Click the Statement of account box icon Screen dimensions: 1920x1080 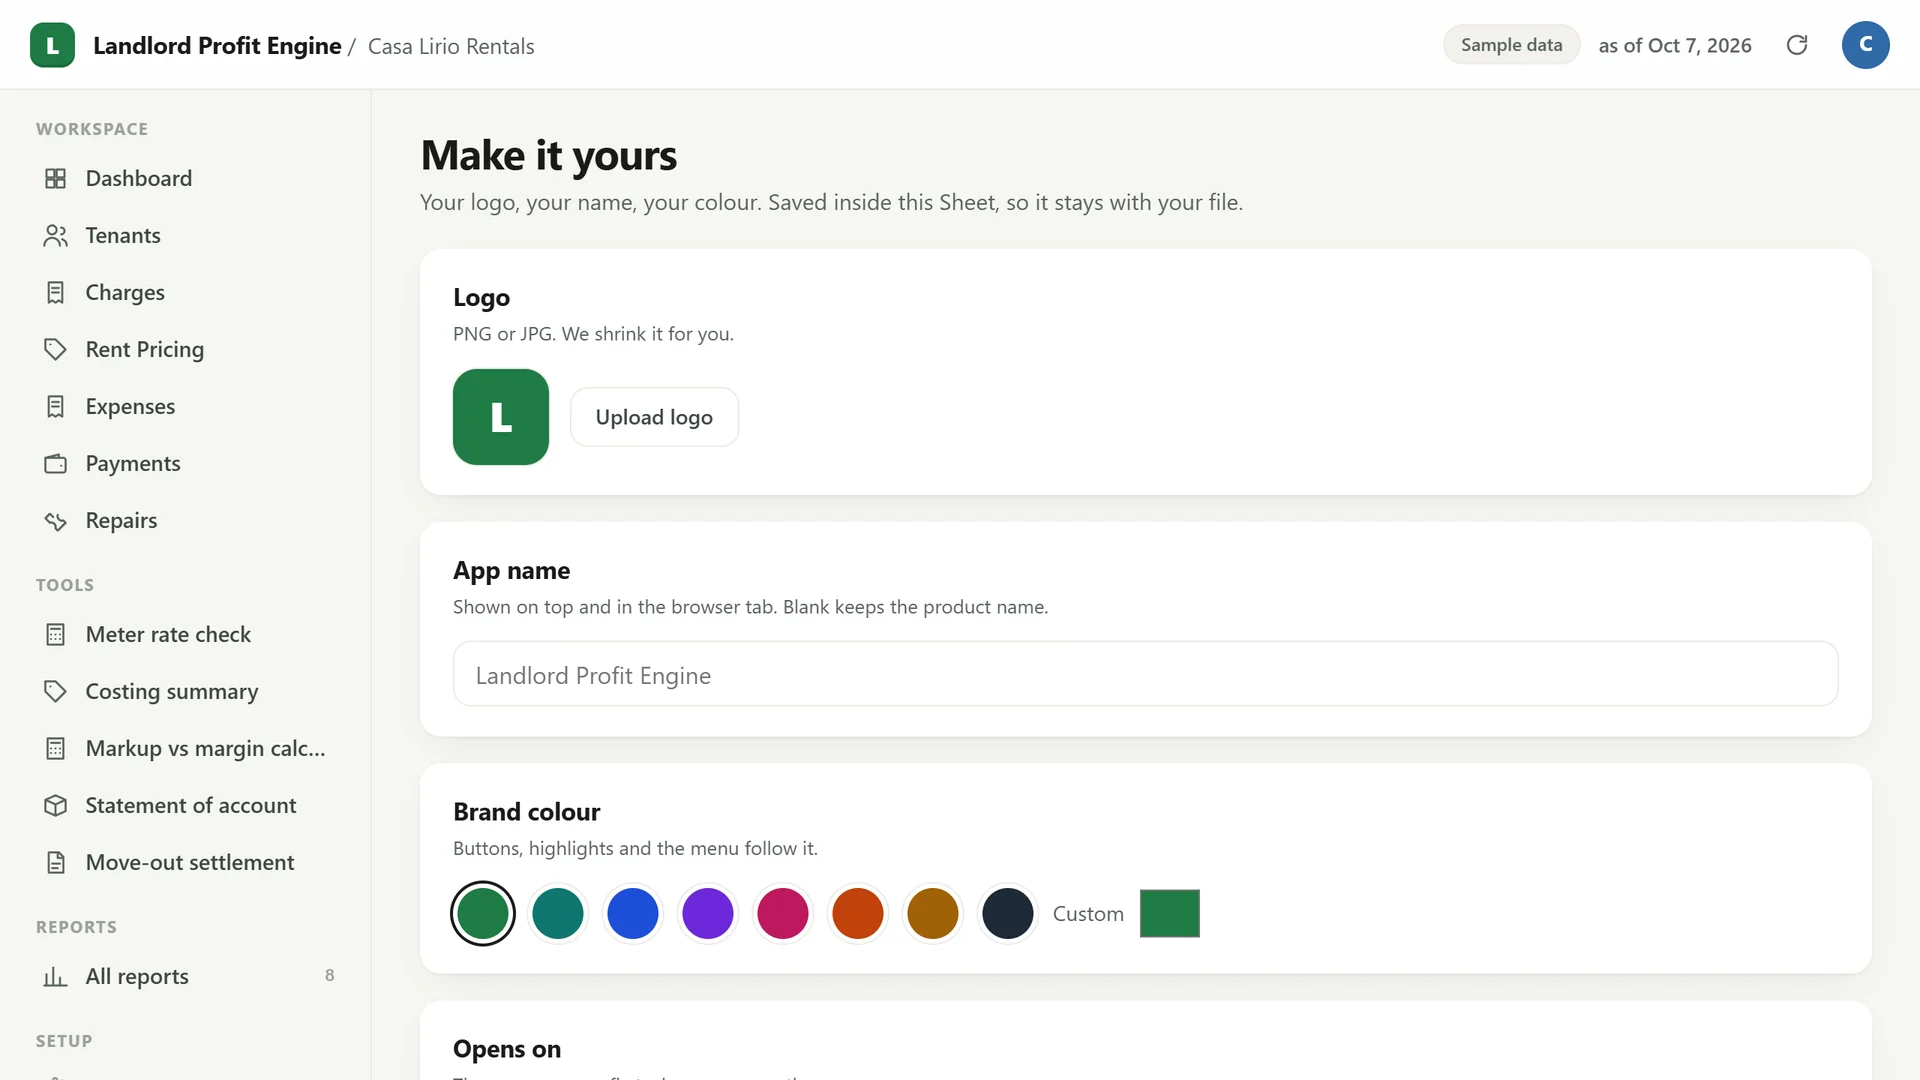click(56, 805)
